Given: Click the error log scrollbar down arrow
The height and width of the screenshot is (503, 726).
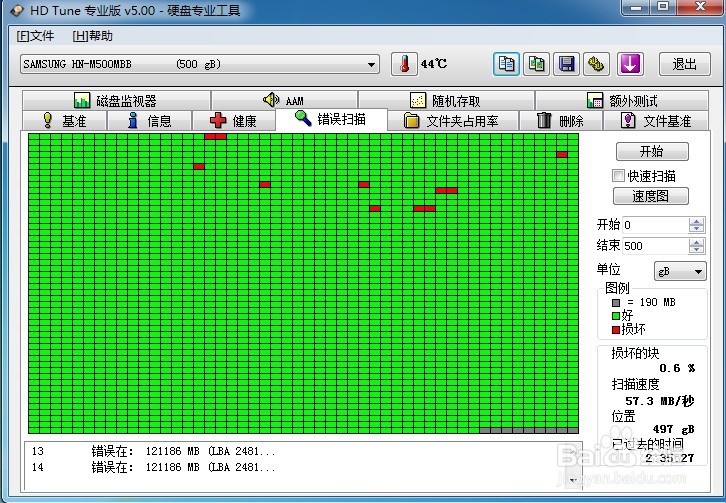Looking at the screenshot, I should [574, 480].
